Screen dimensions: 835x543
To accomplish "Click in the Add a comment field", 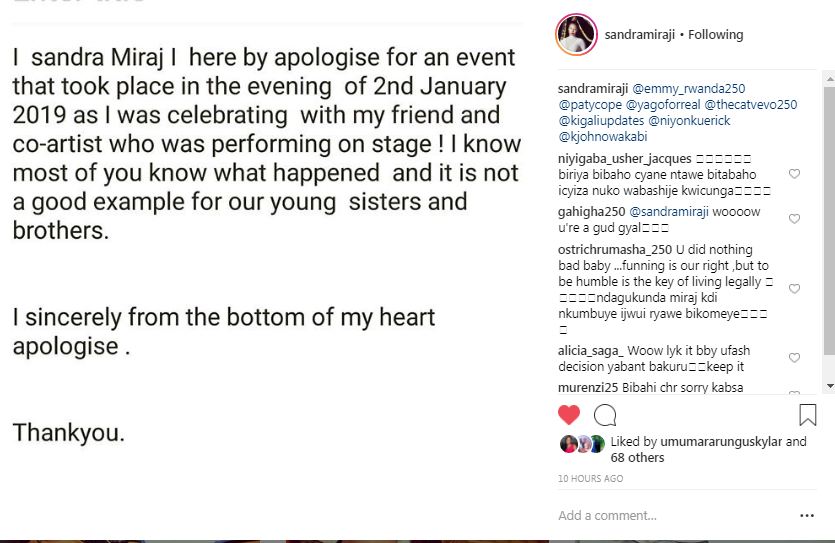I will [670, 516].
